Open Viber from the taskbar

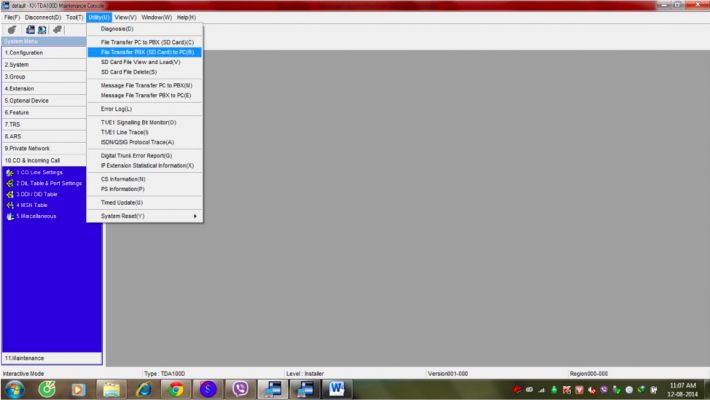tap(240, 389)
